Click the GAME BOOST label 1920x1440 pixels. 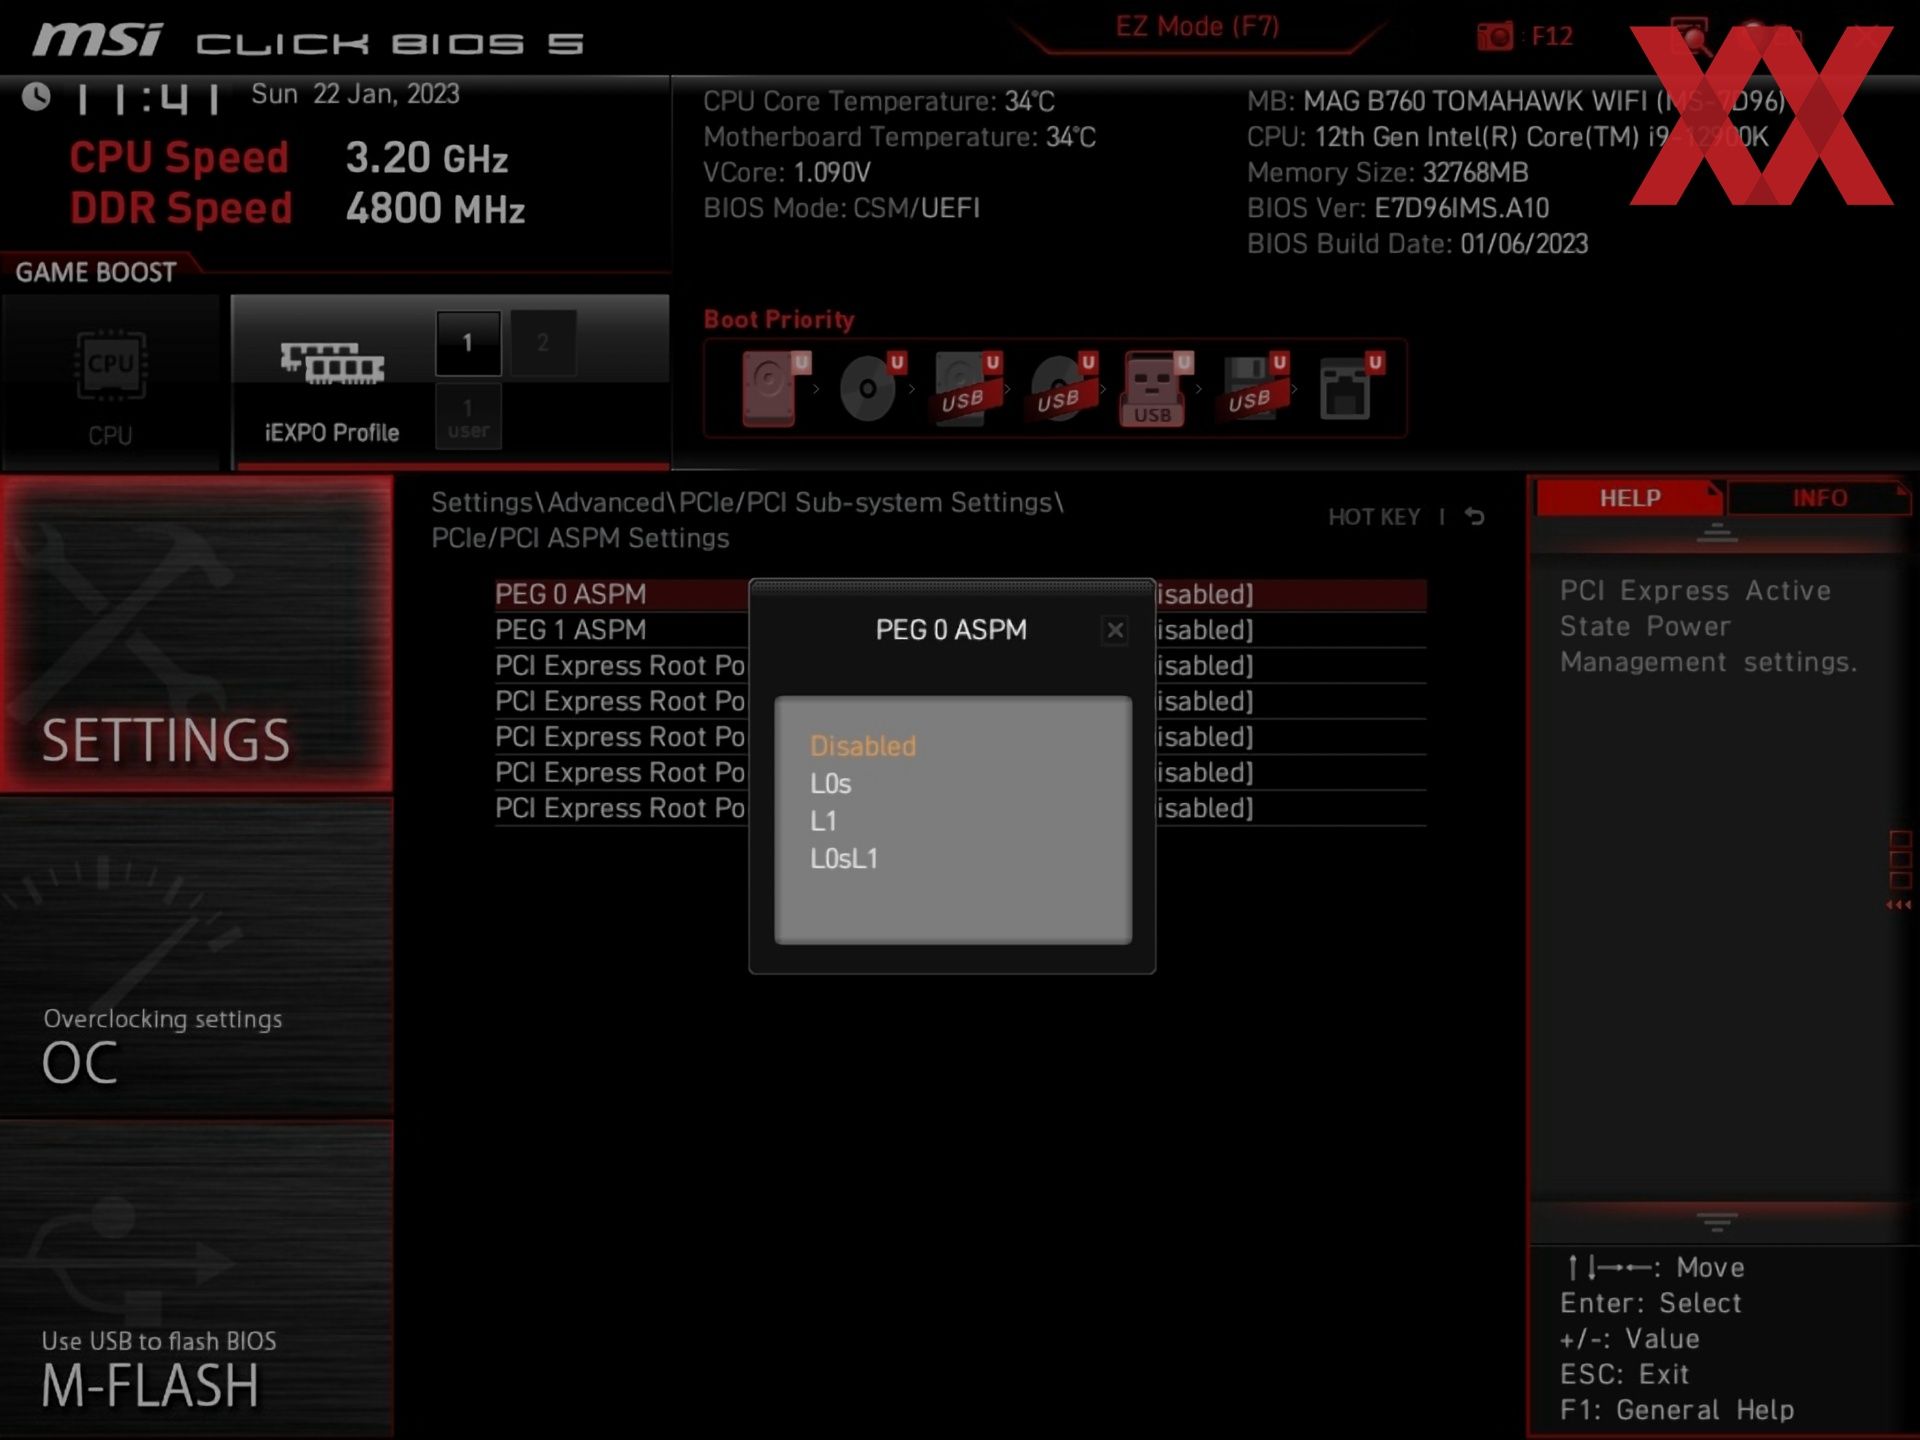point(96,272)
